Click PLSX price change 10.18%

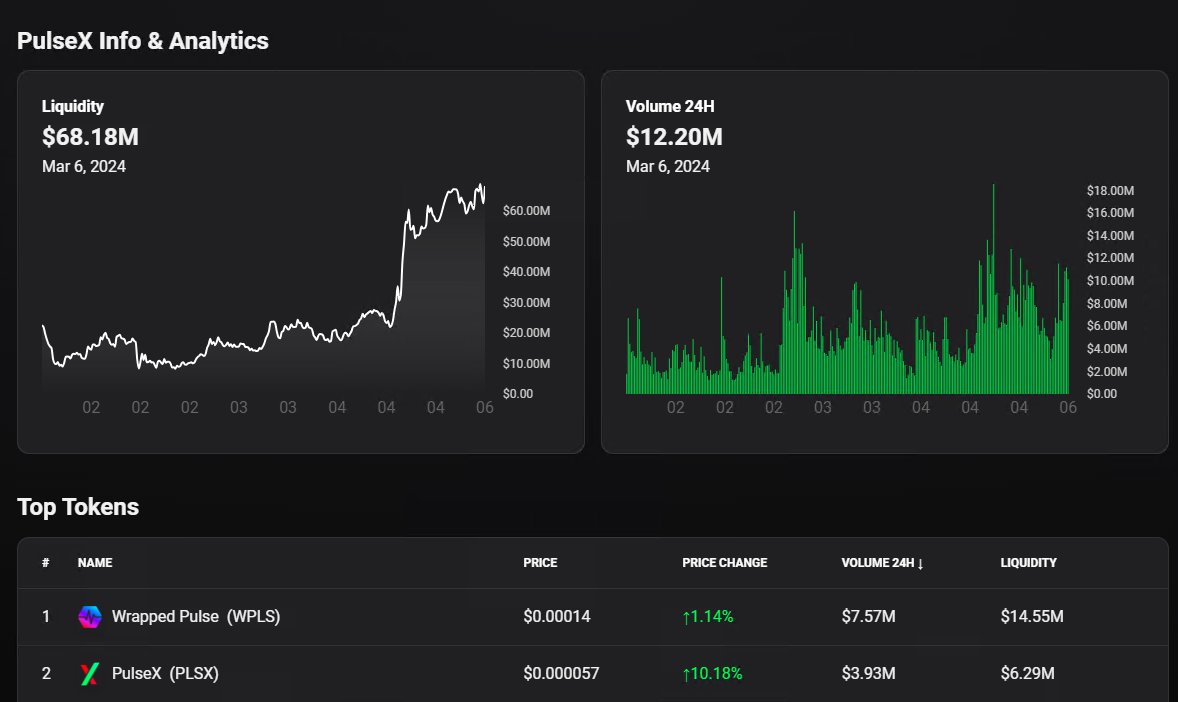pyautogui.click(x=712, y=673)
